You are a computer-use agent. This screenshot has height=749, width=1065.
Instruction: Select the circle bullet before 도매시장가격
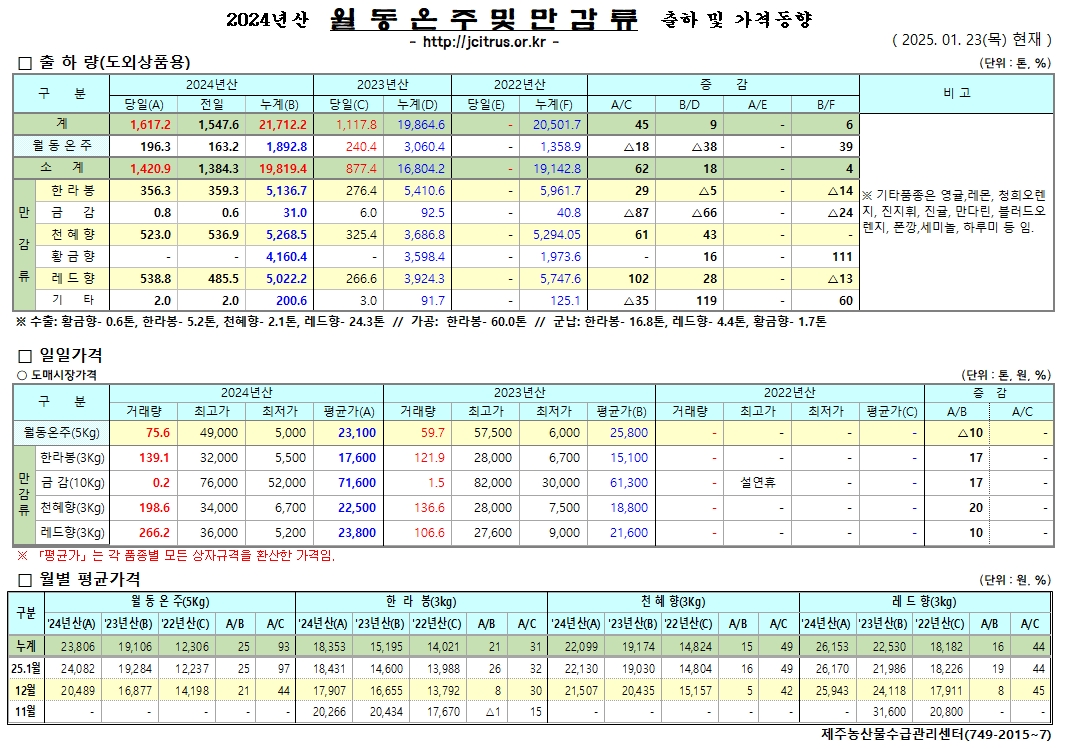pyautogui.click(x=21, y=375)
